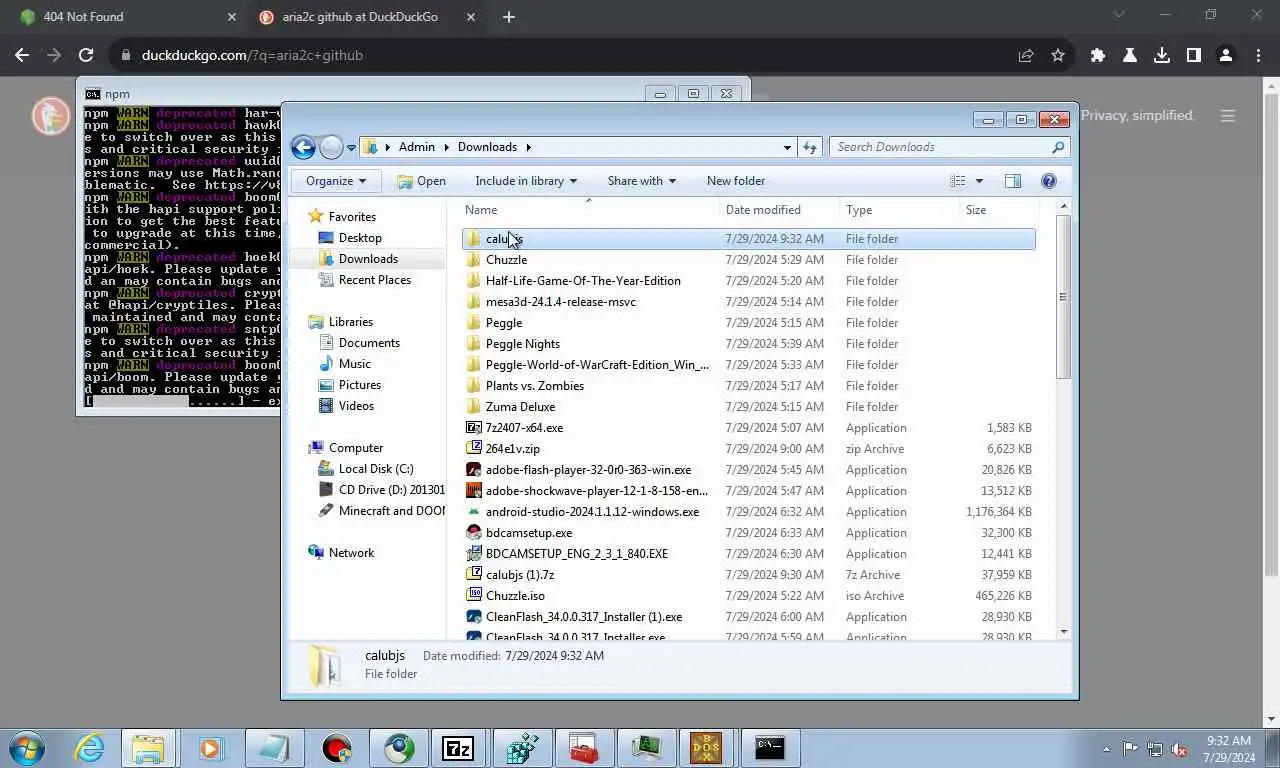
Task: Open the 7z taskbar application
Action: click(458, 748)
